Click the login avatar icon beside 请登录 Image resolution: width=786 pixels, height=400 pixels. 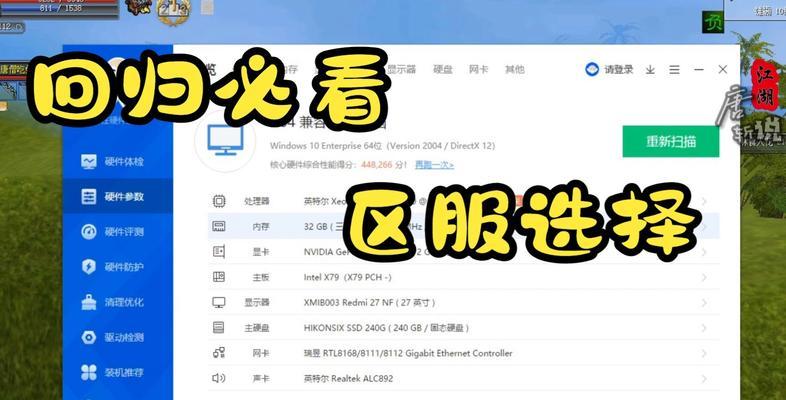click(592, 70)
